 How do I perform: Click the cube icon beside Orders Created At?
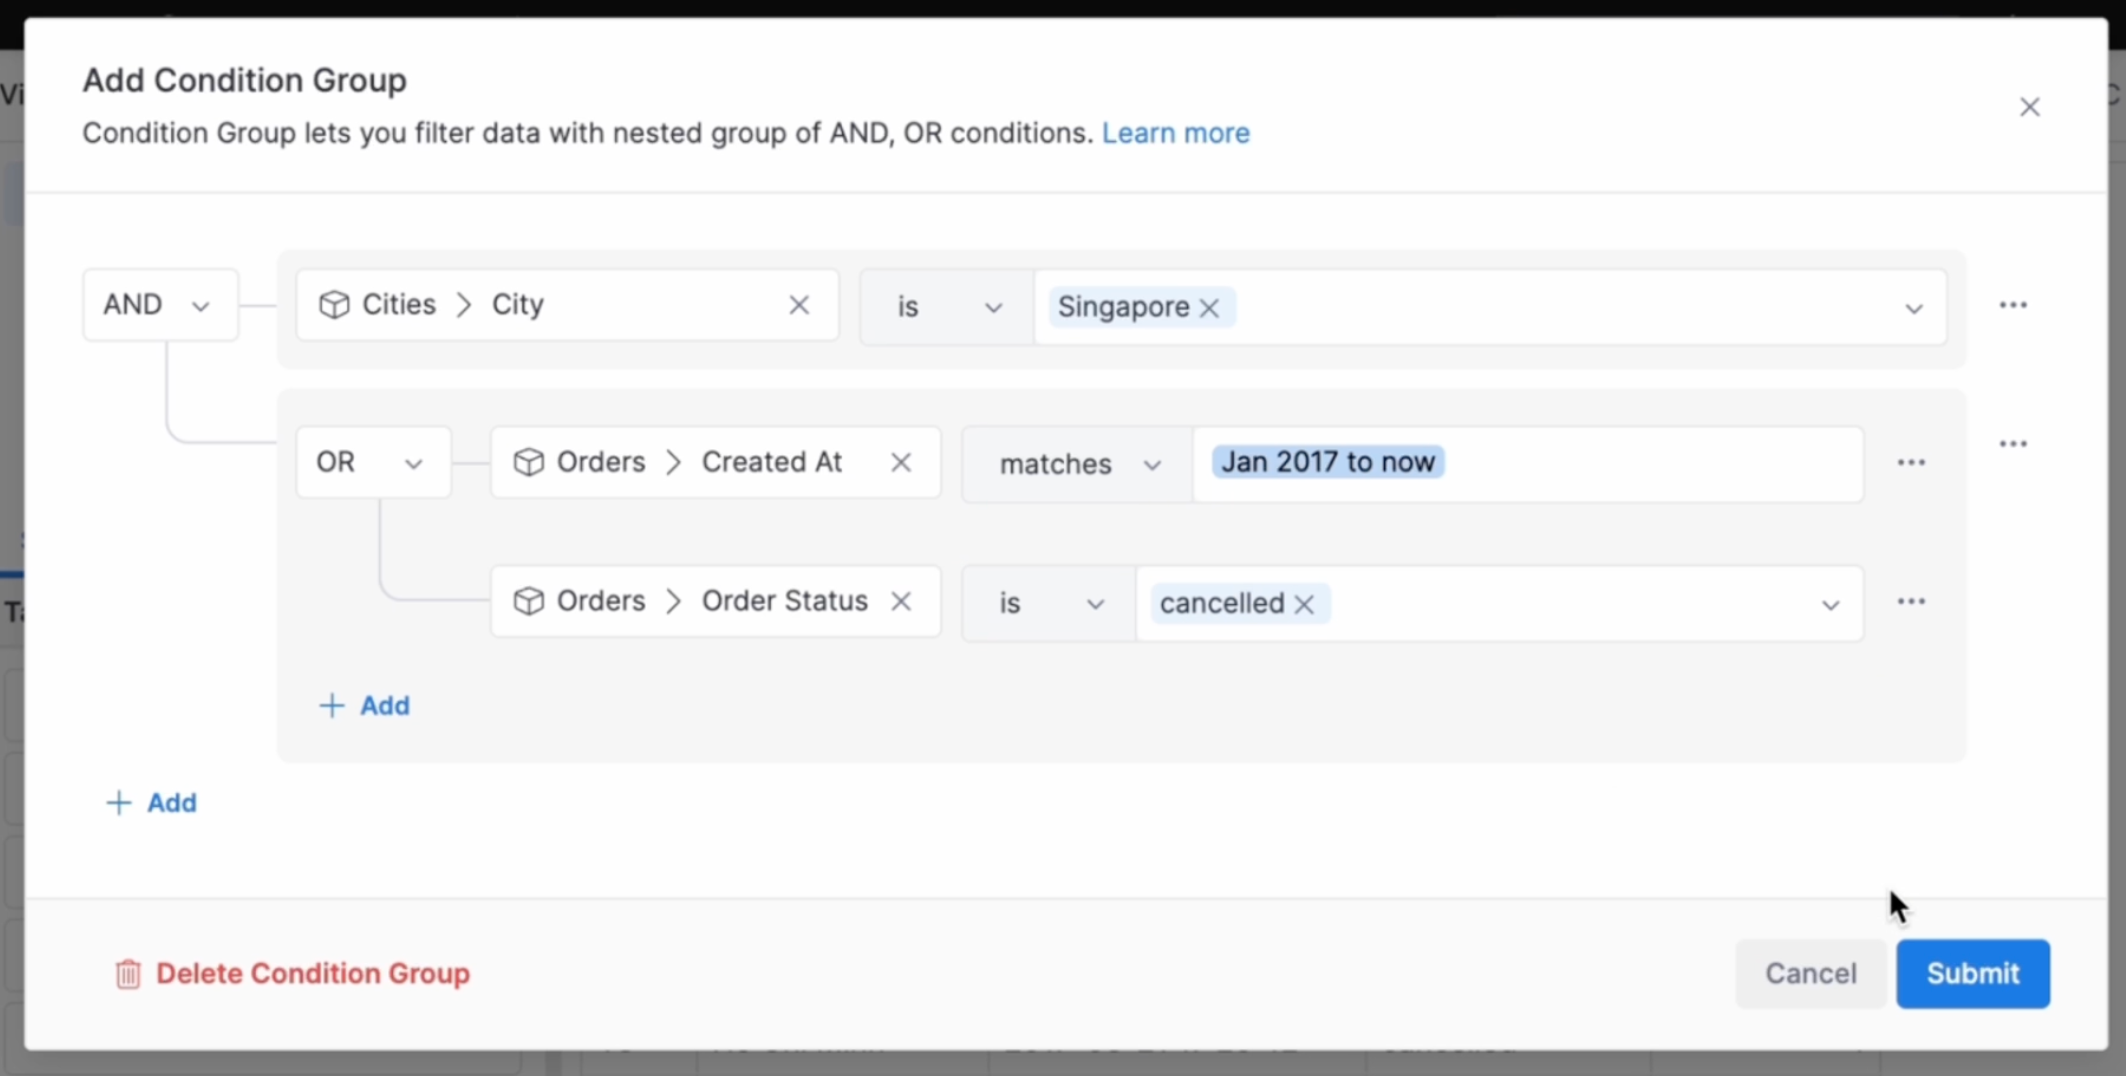click(x=529, y=461)
